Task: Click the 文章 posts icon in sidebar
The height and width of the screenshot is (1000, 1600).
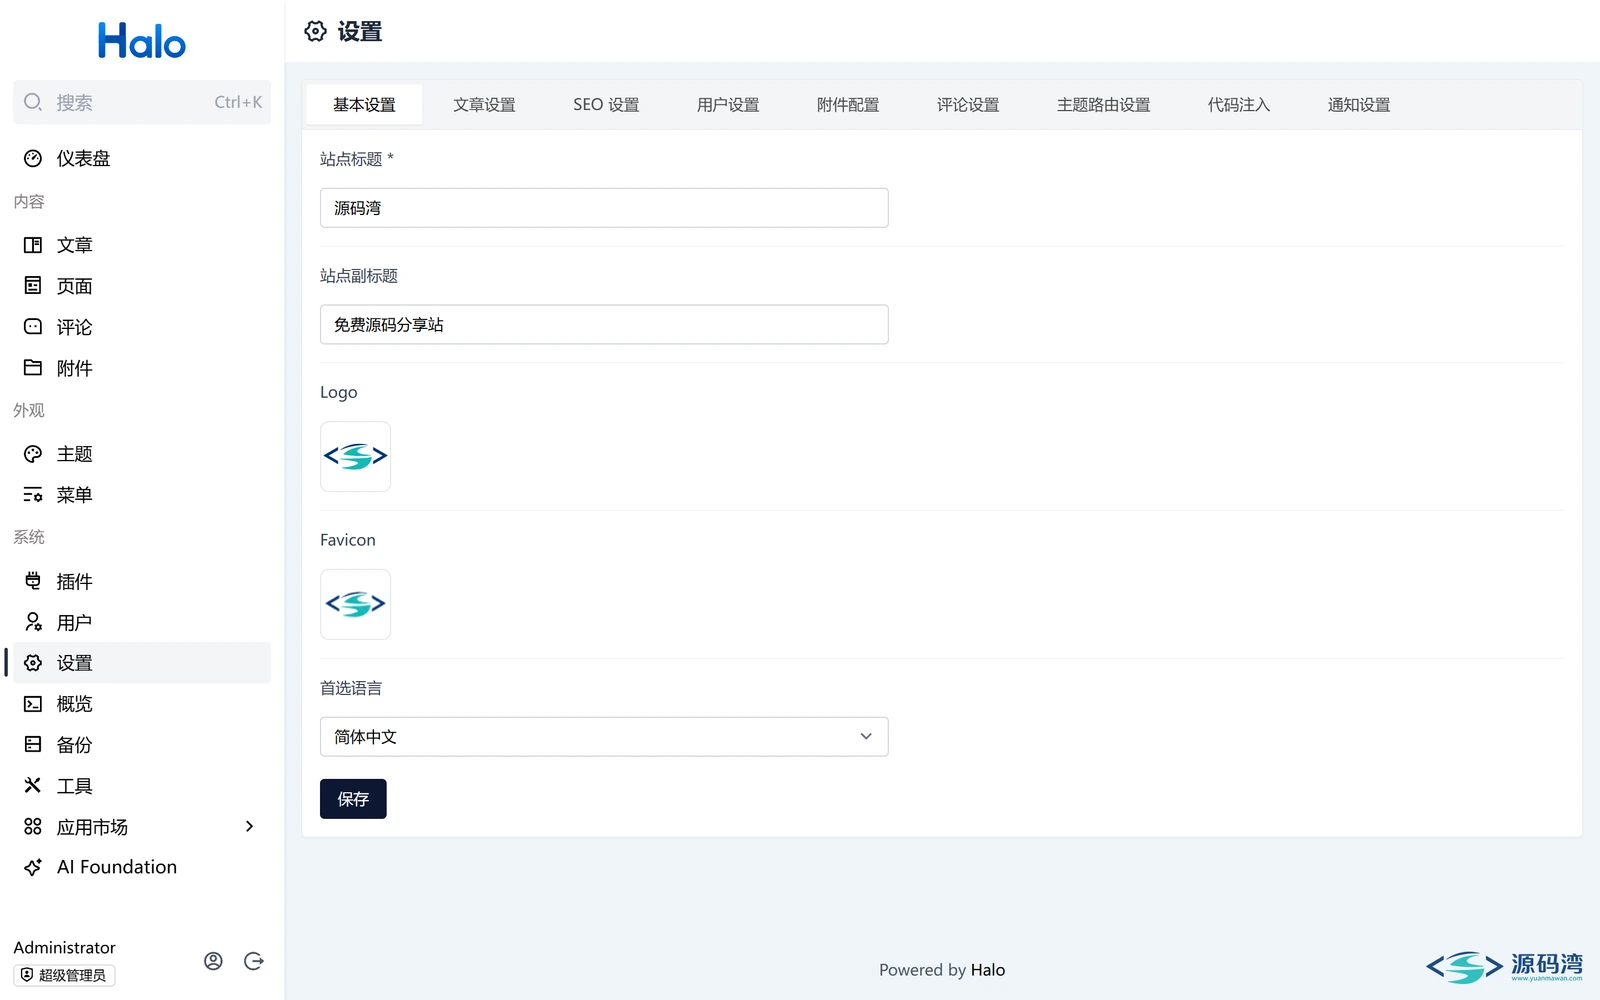Action: pyautogui.click(x=33, y=245)
